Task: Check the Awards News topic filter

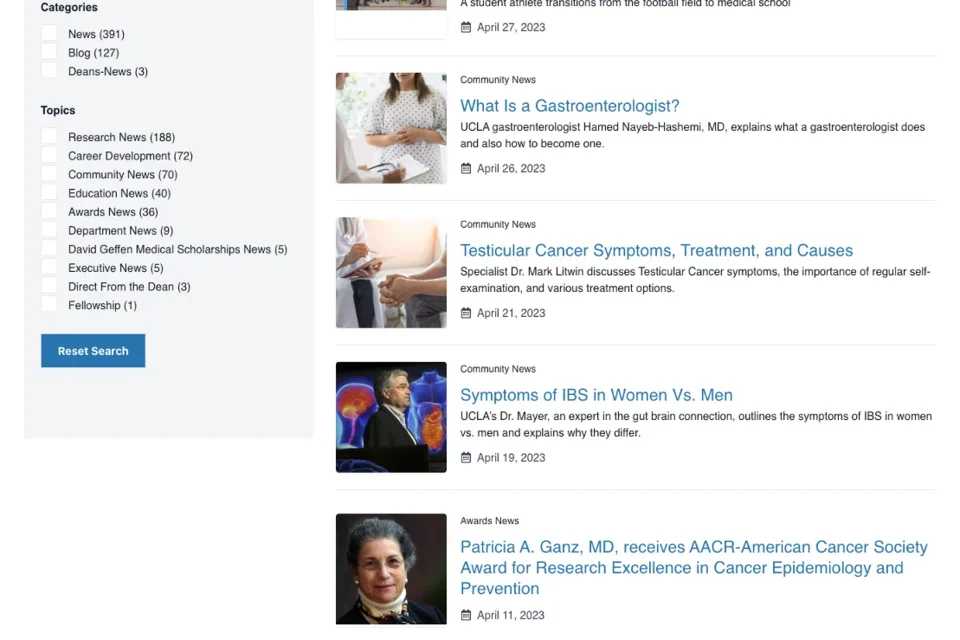Action: (49, 211)
